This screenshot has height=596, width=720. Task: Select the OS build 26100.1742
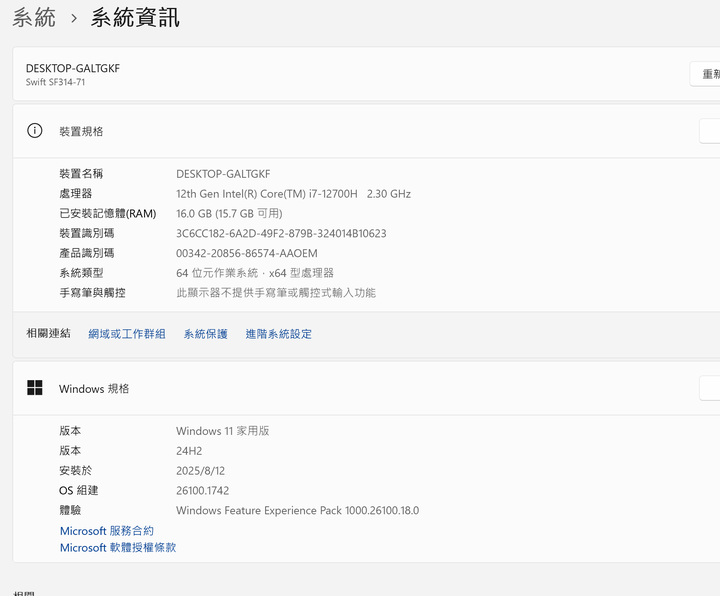point(202,490)
